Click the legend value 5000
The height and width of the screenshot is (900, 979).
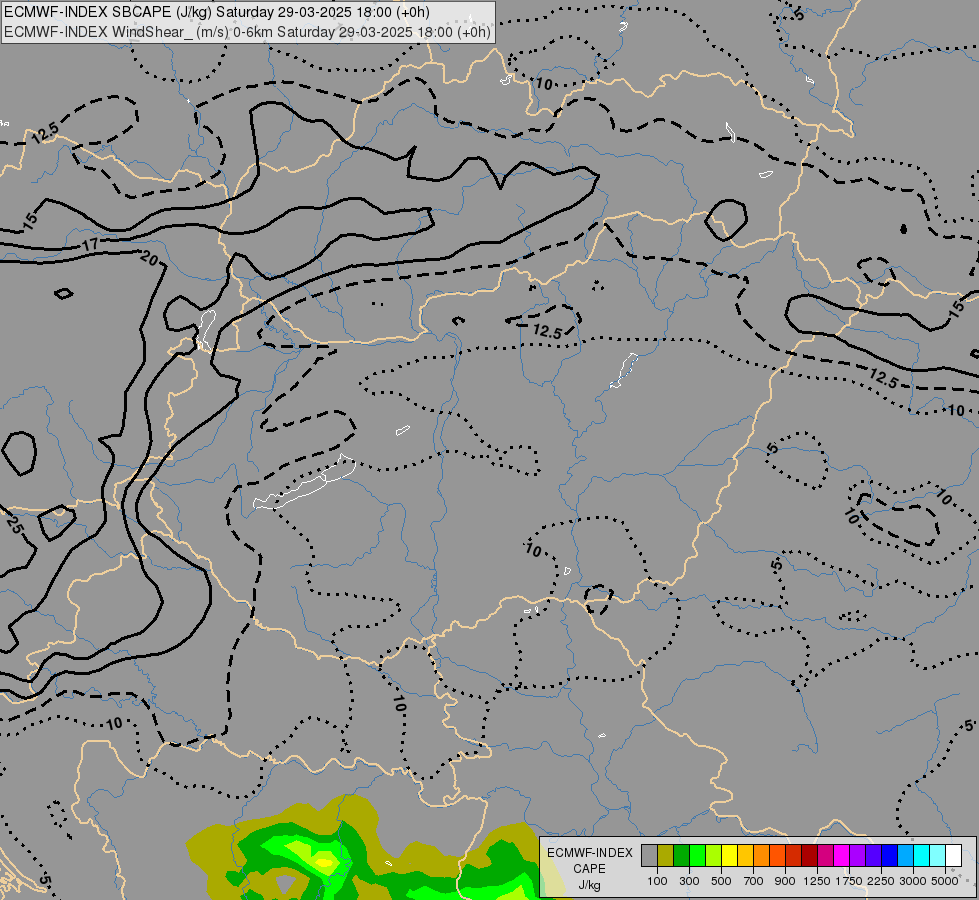945,881
